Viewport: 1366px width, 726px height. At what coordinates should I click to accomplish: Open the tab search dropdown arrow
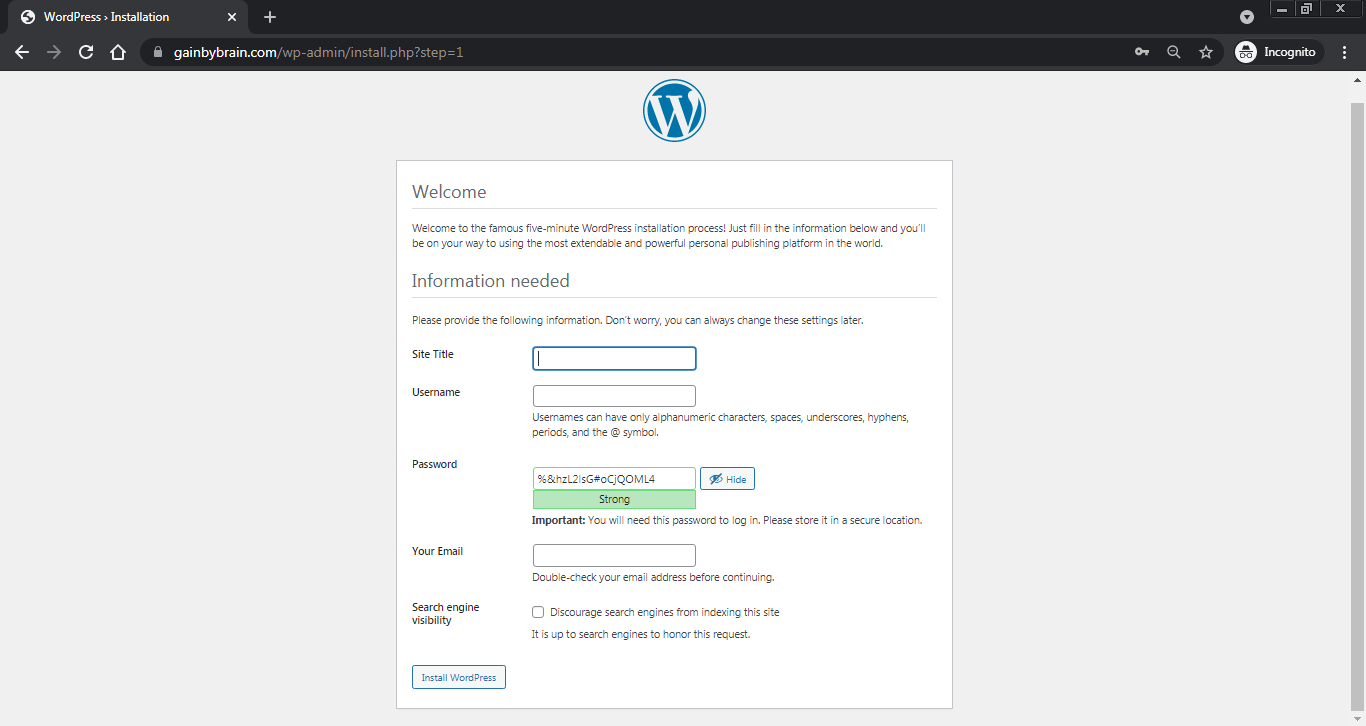click(1246, 17)
